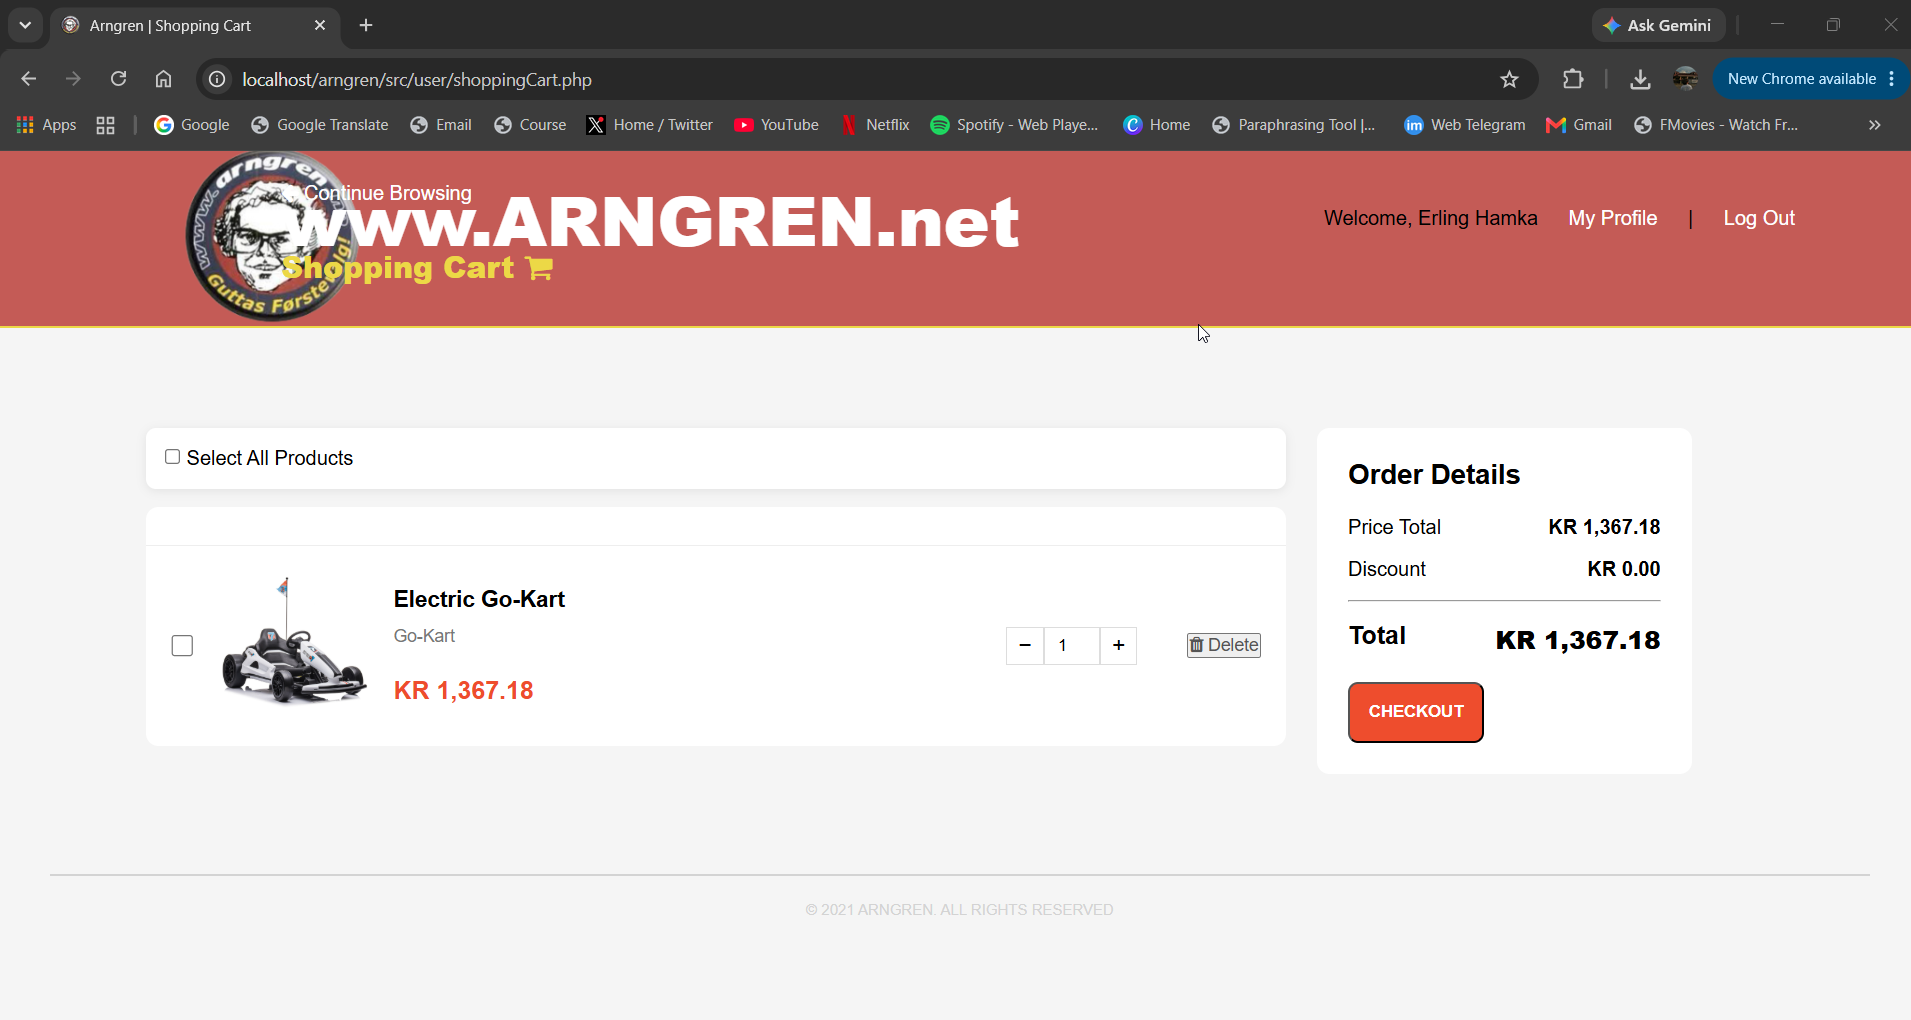Open YouTube bookmark
1911x1020 pixels.
(776, 125)
